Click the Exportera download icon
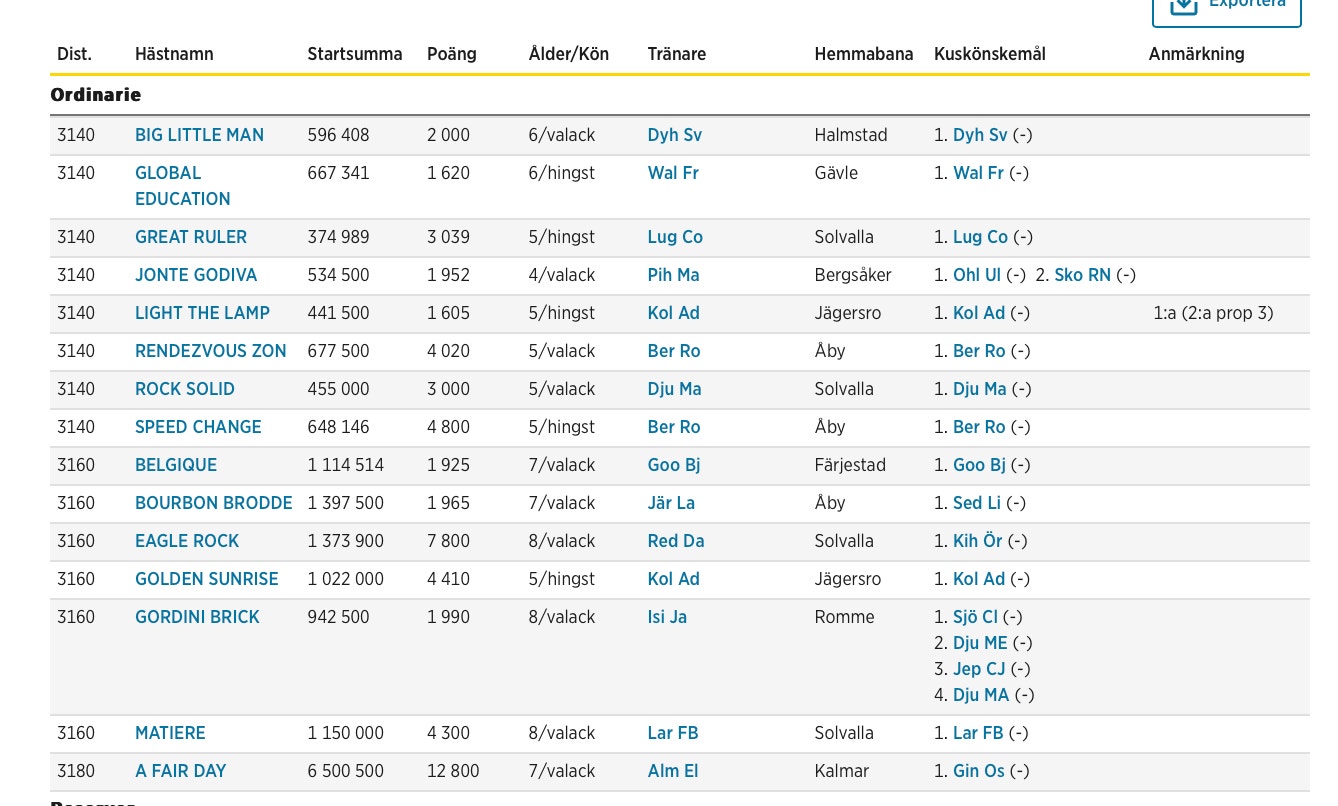 [1184, 5]
